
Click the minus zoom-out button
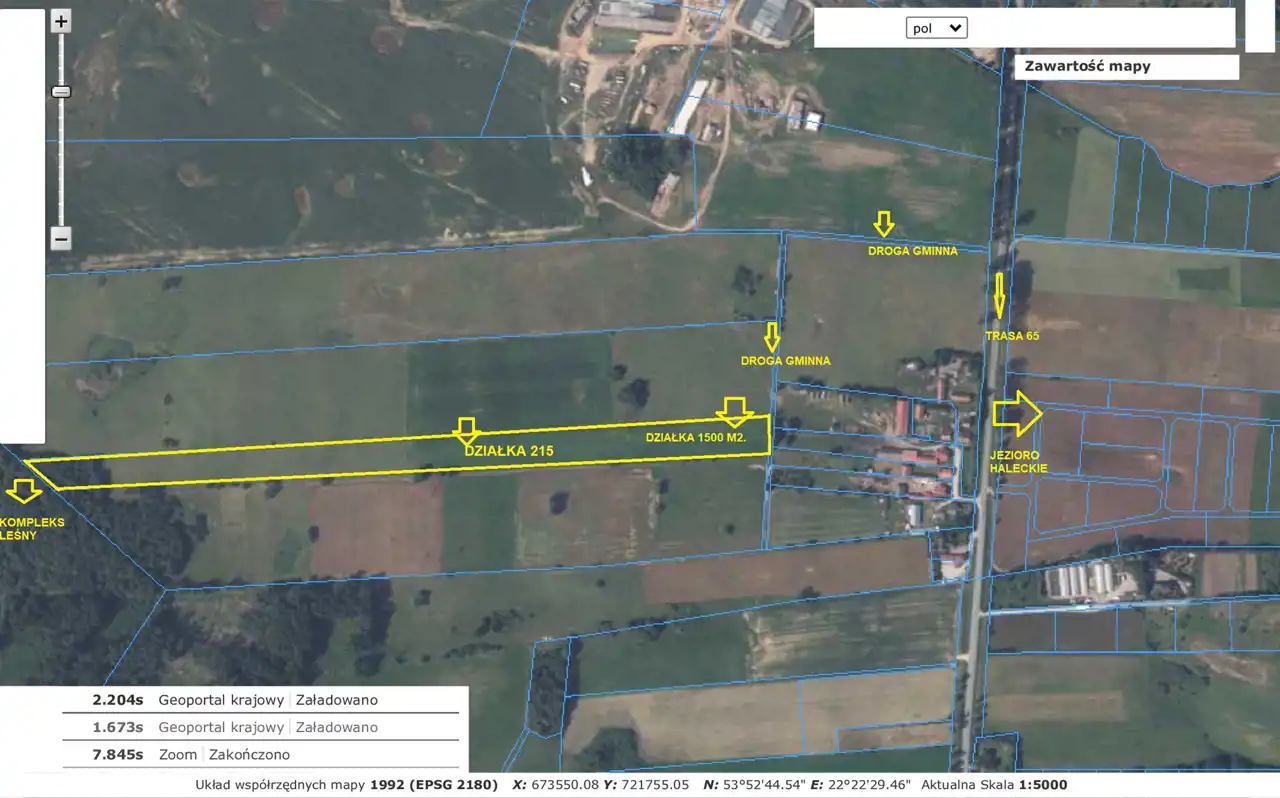pos(61,239)
